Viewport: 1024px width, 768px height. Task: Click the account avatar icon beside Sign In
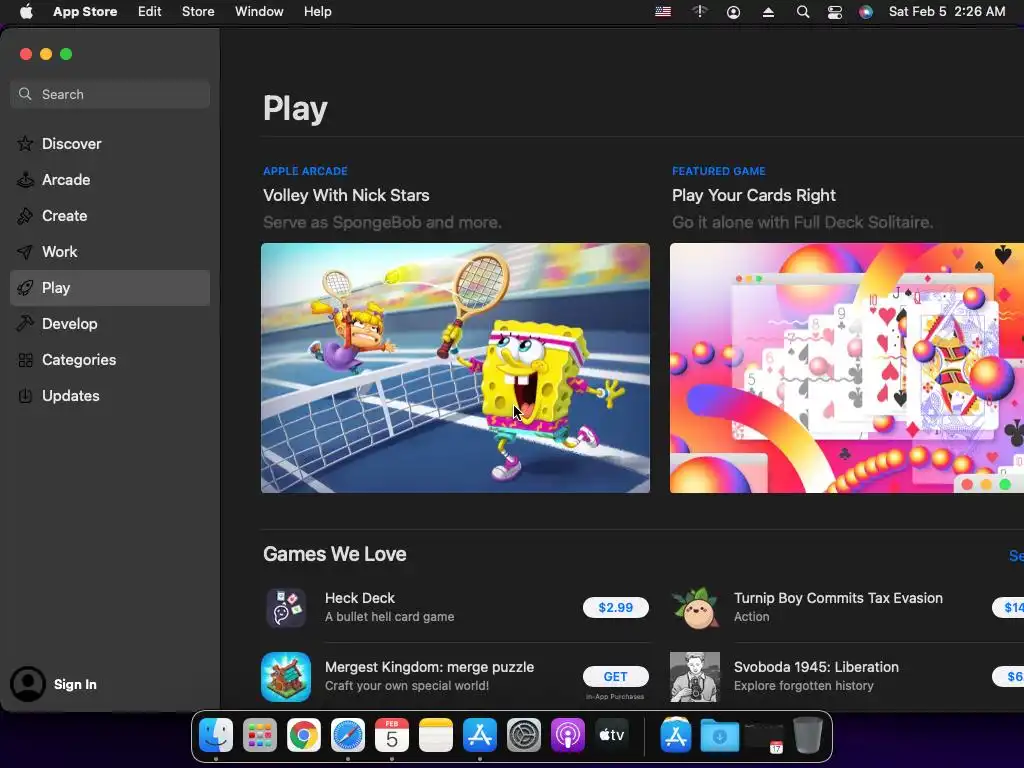[x=27, y=684]
